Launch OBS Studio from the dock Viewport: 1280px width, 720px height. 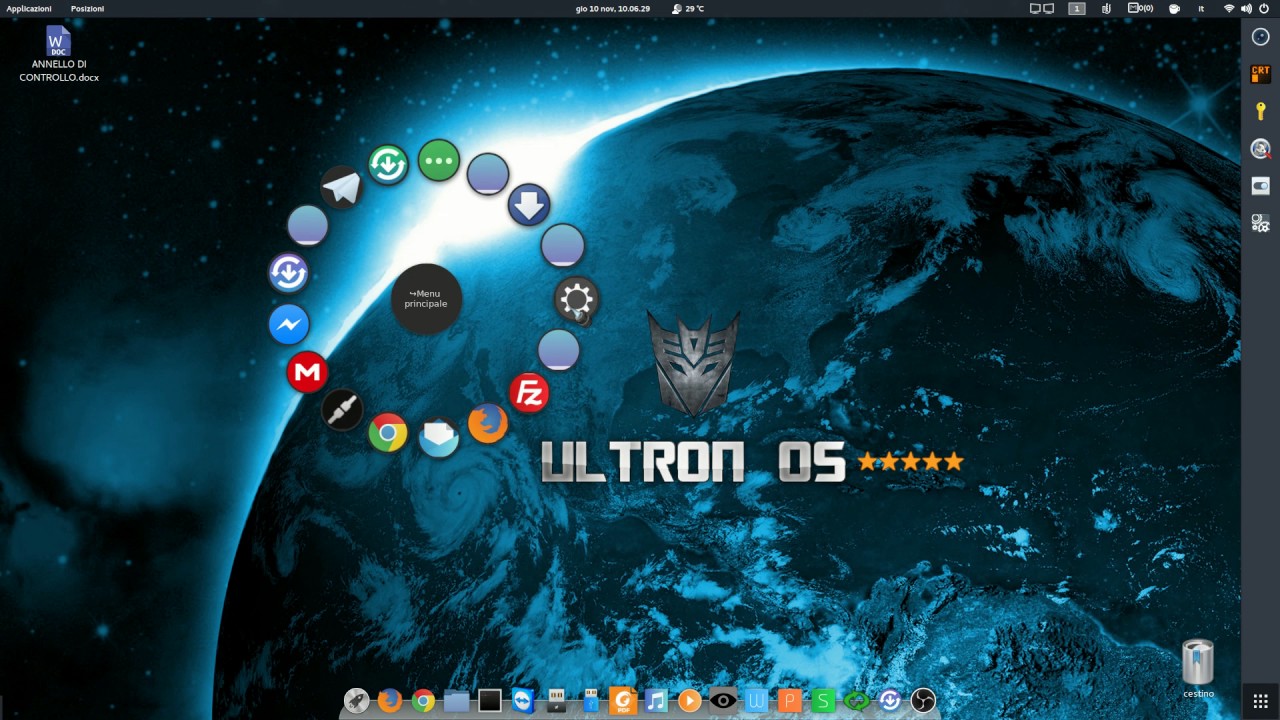point(923,701)
